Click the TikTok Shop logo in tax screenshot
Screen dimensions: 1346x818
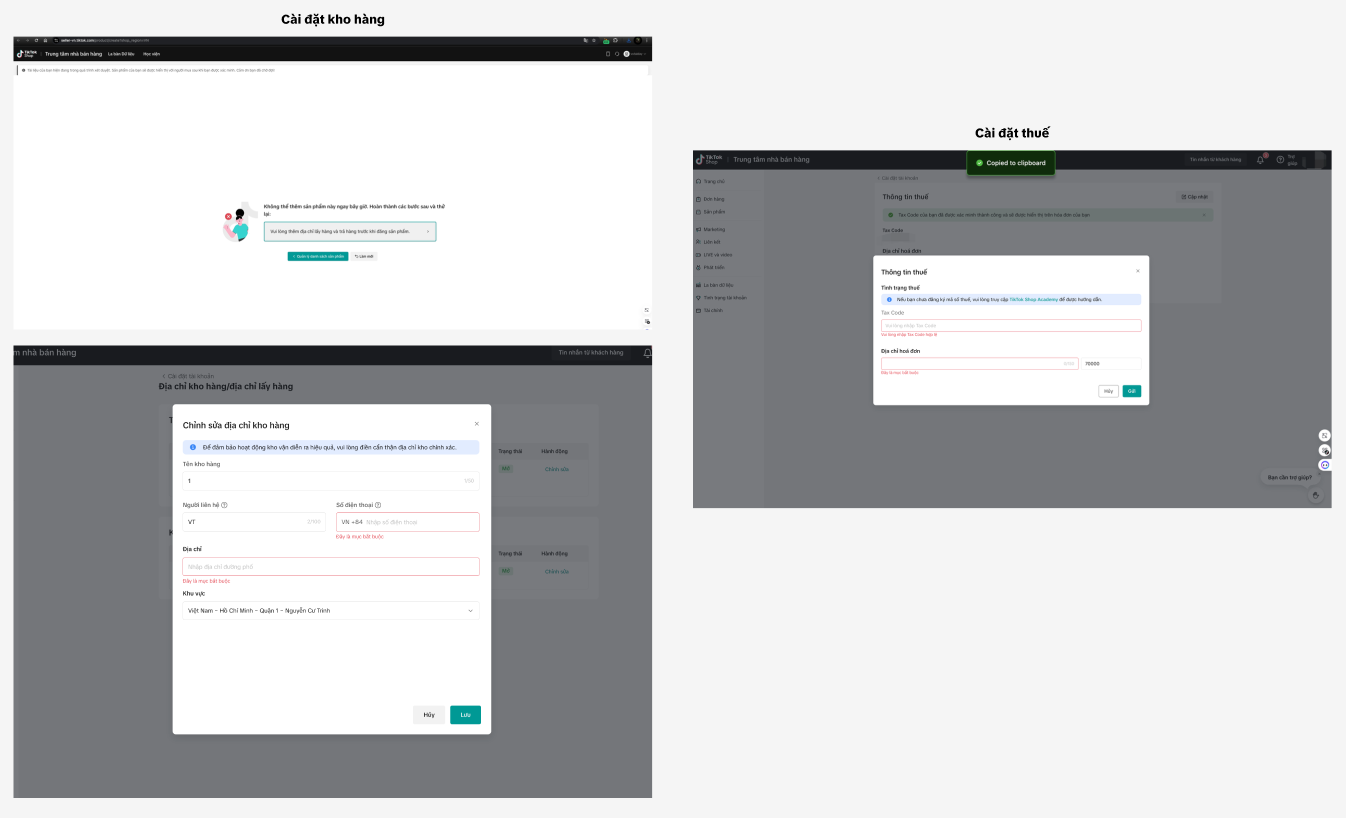[708, 160]
